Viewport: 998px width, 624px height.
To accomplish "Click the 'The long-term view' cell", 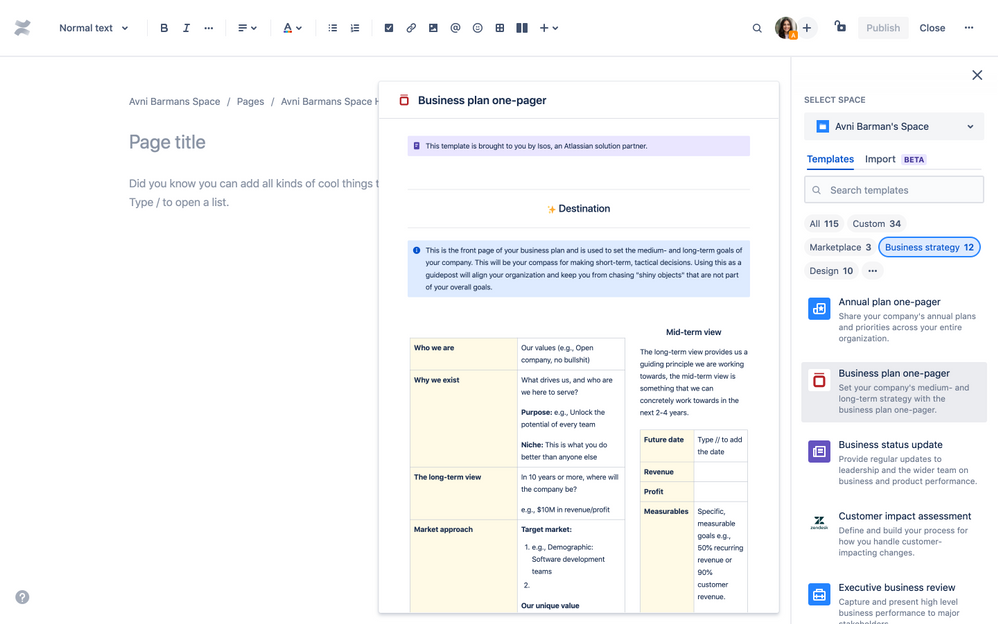I will [463, 493].
